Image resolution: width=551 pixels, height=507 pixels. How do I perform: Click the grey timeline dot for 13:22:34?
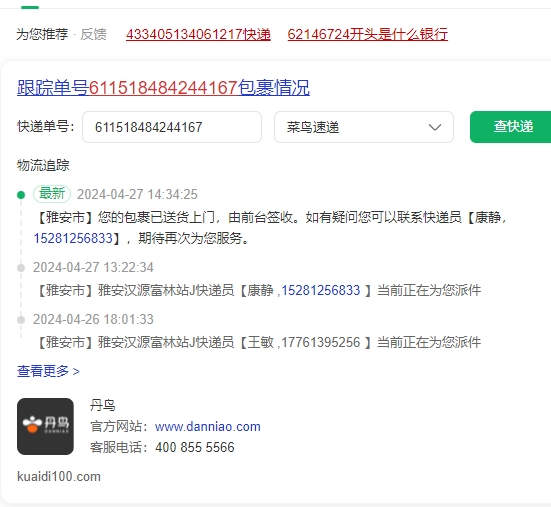coord(21,268)
